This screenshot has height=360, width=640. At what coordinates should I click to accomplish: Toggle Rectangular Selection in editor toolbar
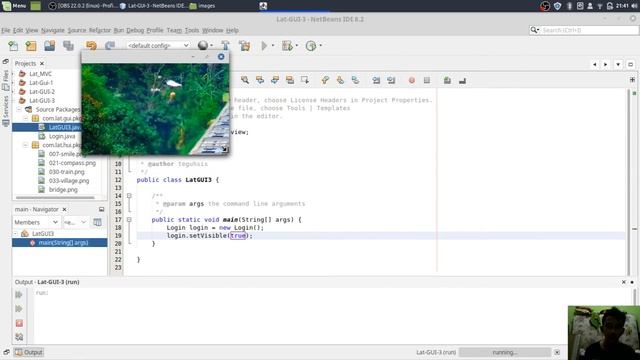pos(305,80)
